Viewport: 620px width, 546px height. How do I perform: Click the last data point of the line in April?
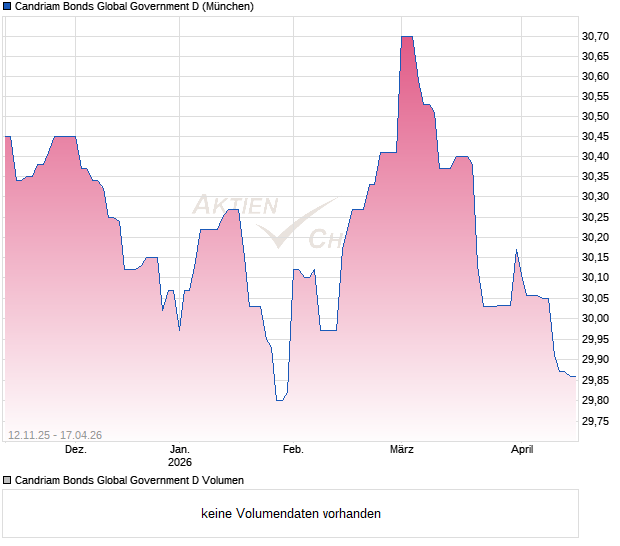[574, 377]
